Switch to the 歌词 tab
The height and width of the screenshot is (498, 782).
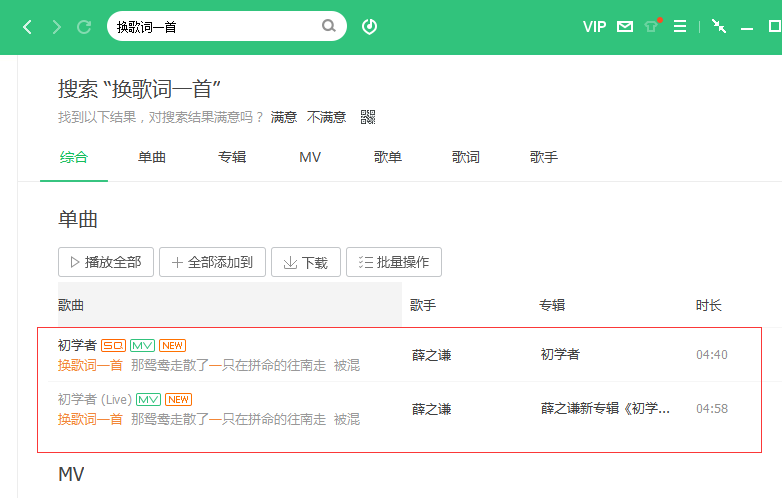[465, 157]
